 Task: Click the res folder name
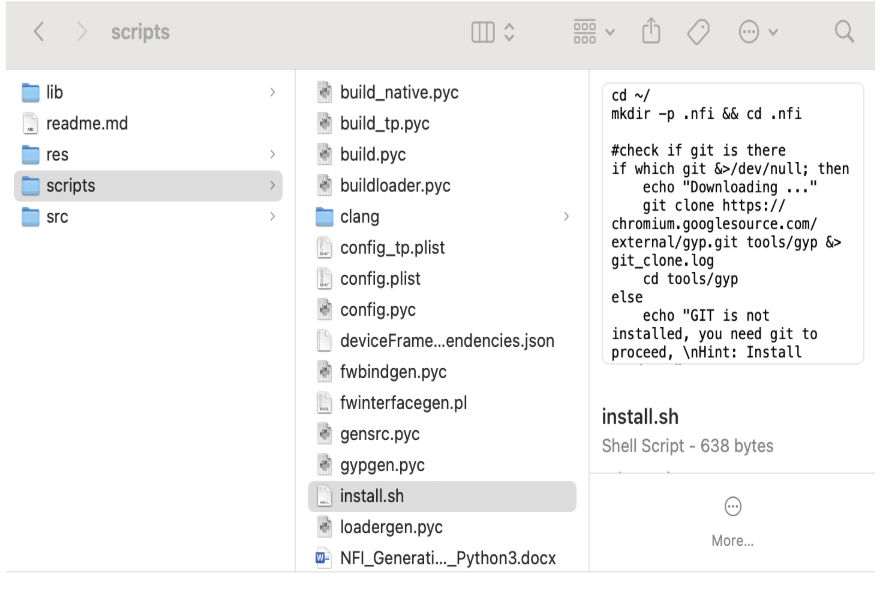click(57, 155)
